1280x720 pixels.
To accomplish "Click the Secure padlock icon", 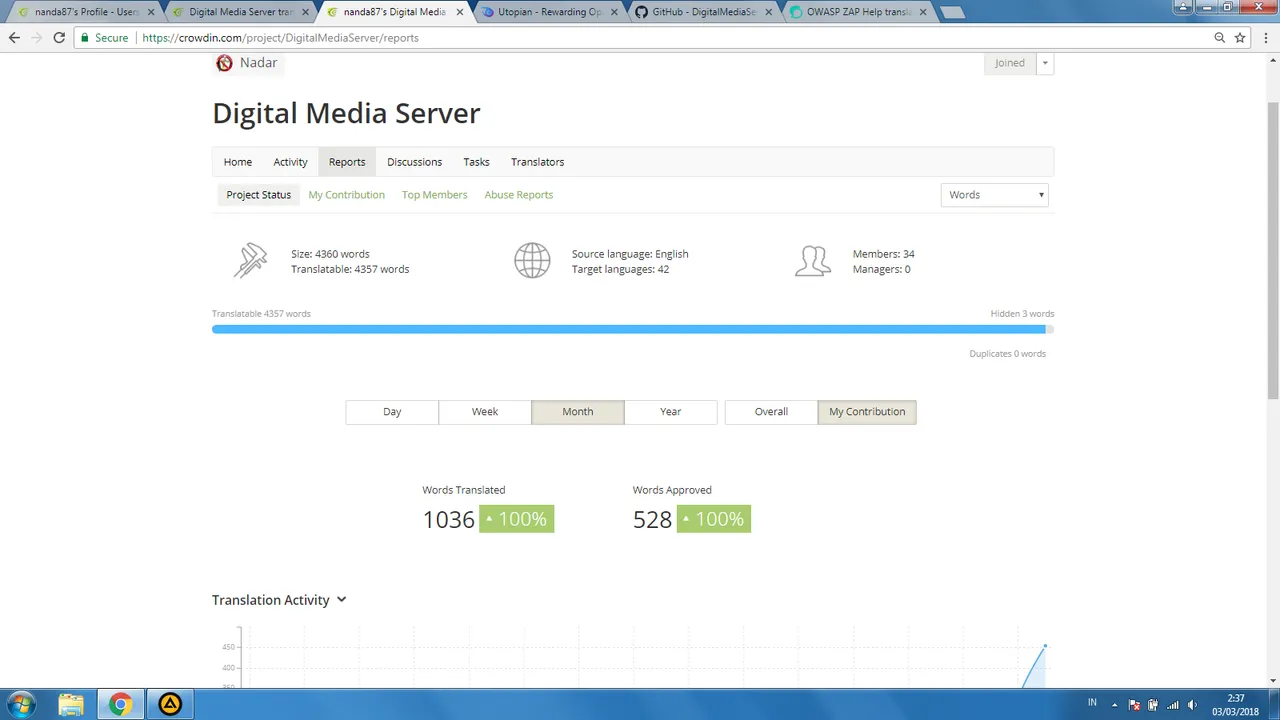I will [x=85, y=38].
